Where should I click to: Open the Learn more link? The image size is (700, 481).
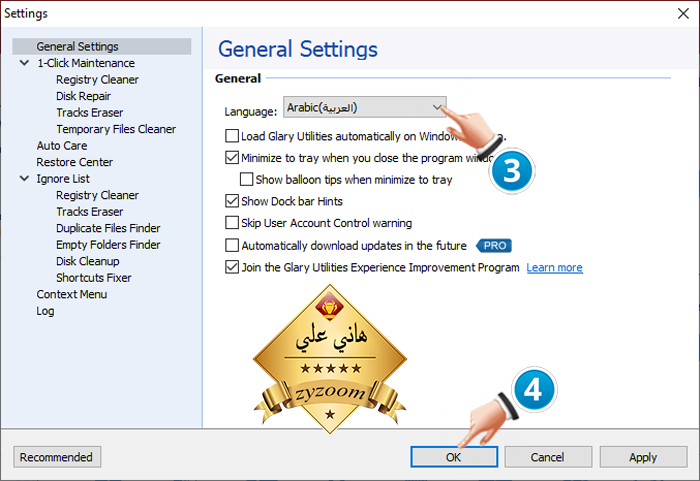tap(554, 268)
